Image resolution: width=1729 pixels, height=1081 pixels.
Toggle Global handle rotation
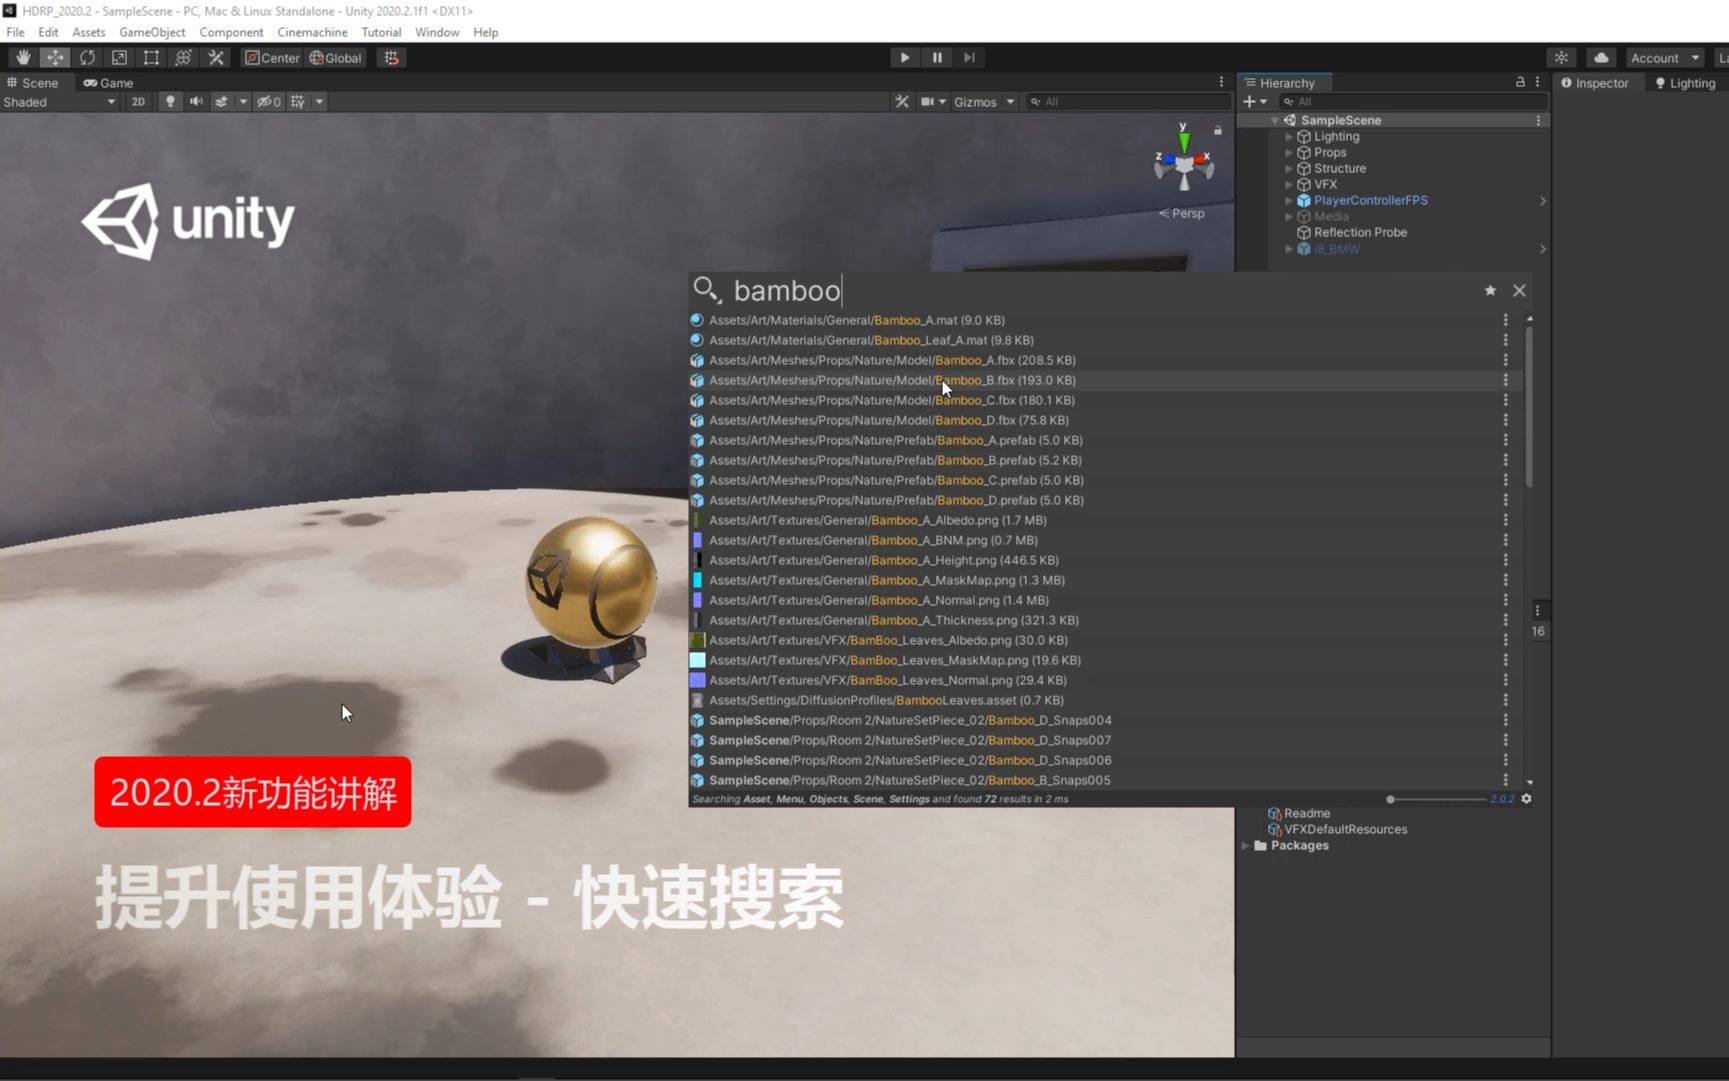(x=336, y=58)
